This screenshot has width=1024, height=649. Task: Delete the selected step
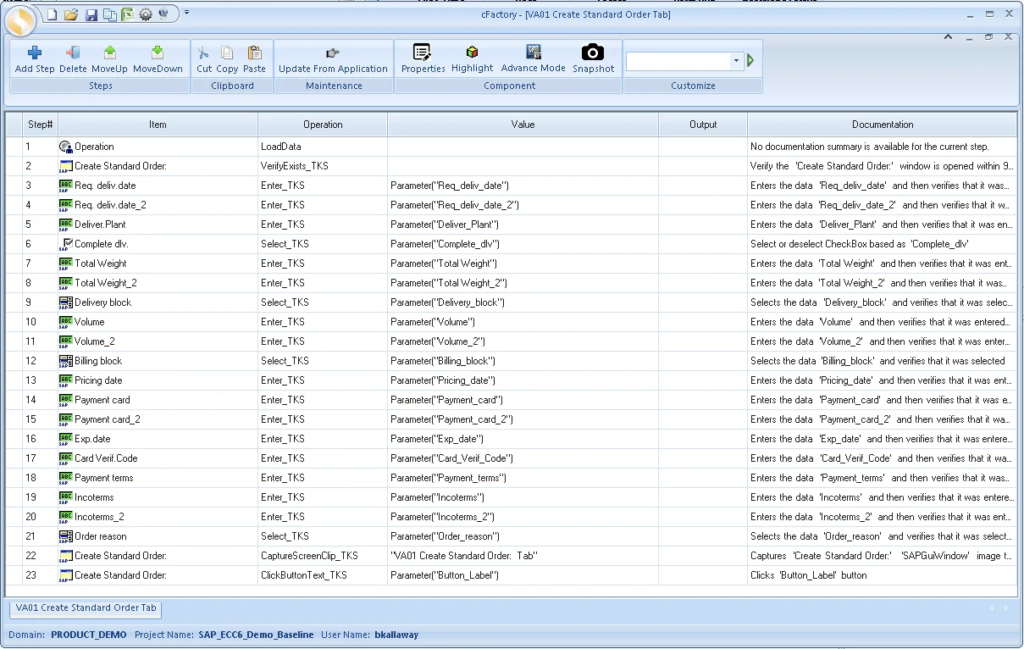(x=72, y=59)
